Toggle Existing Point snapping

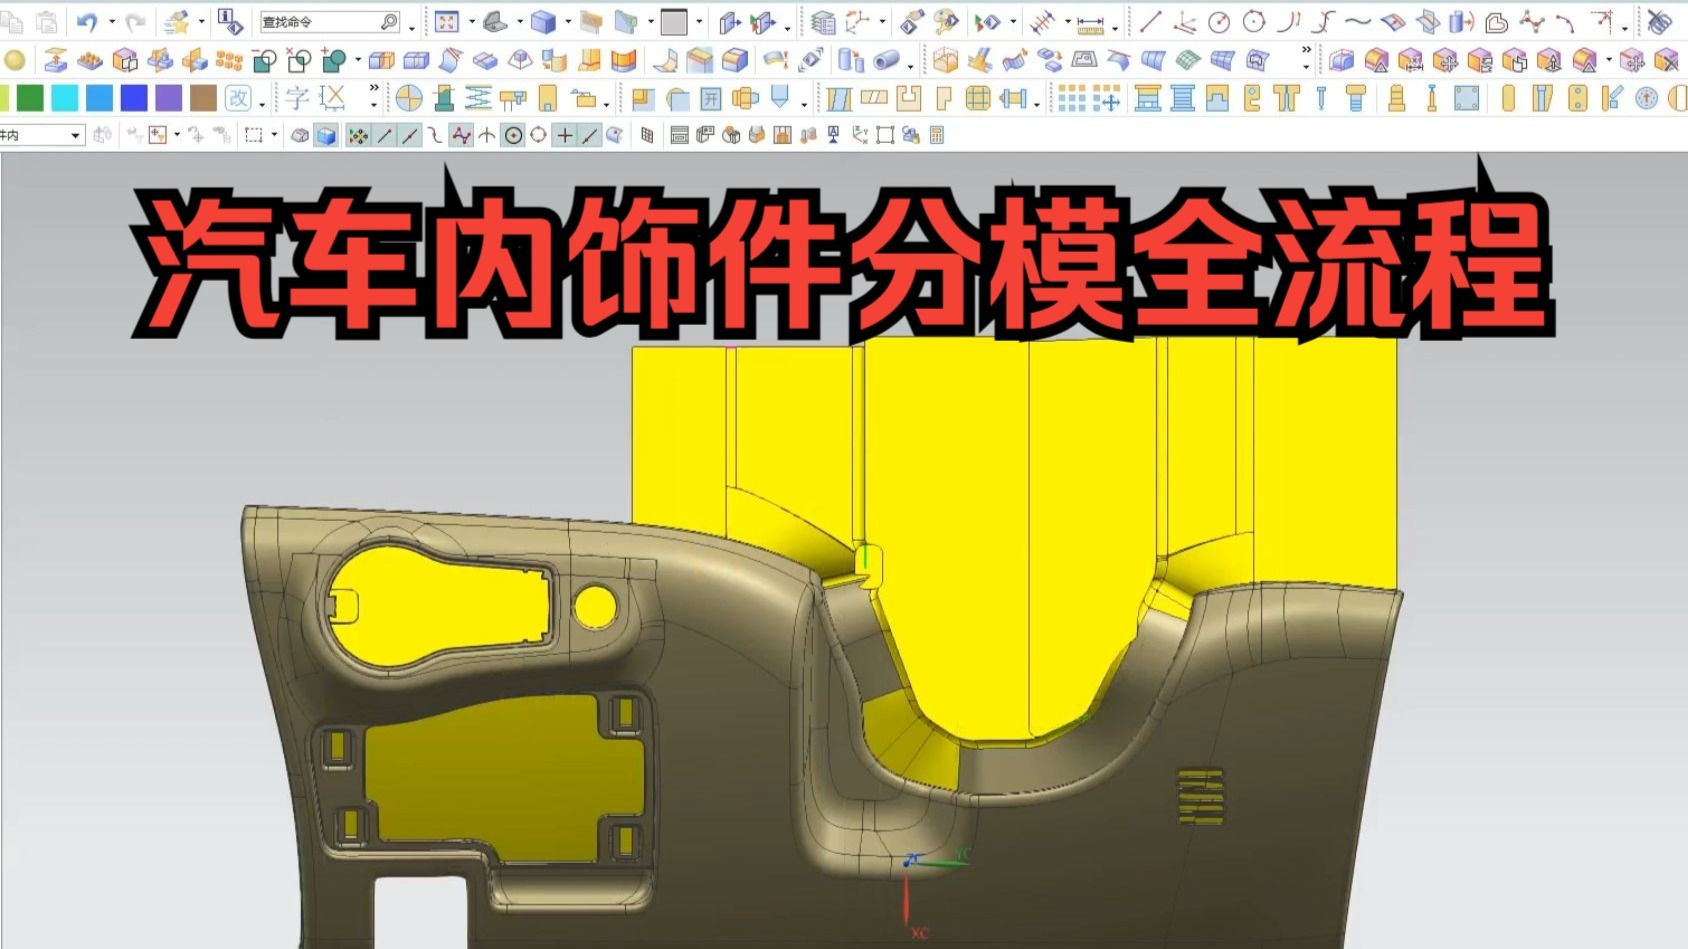[x=565, y=135]
